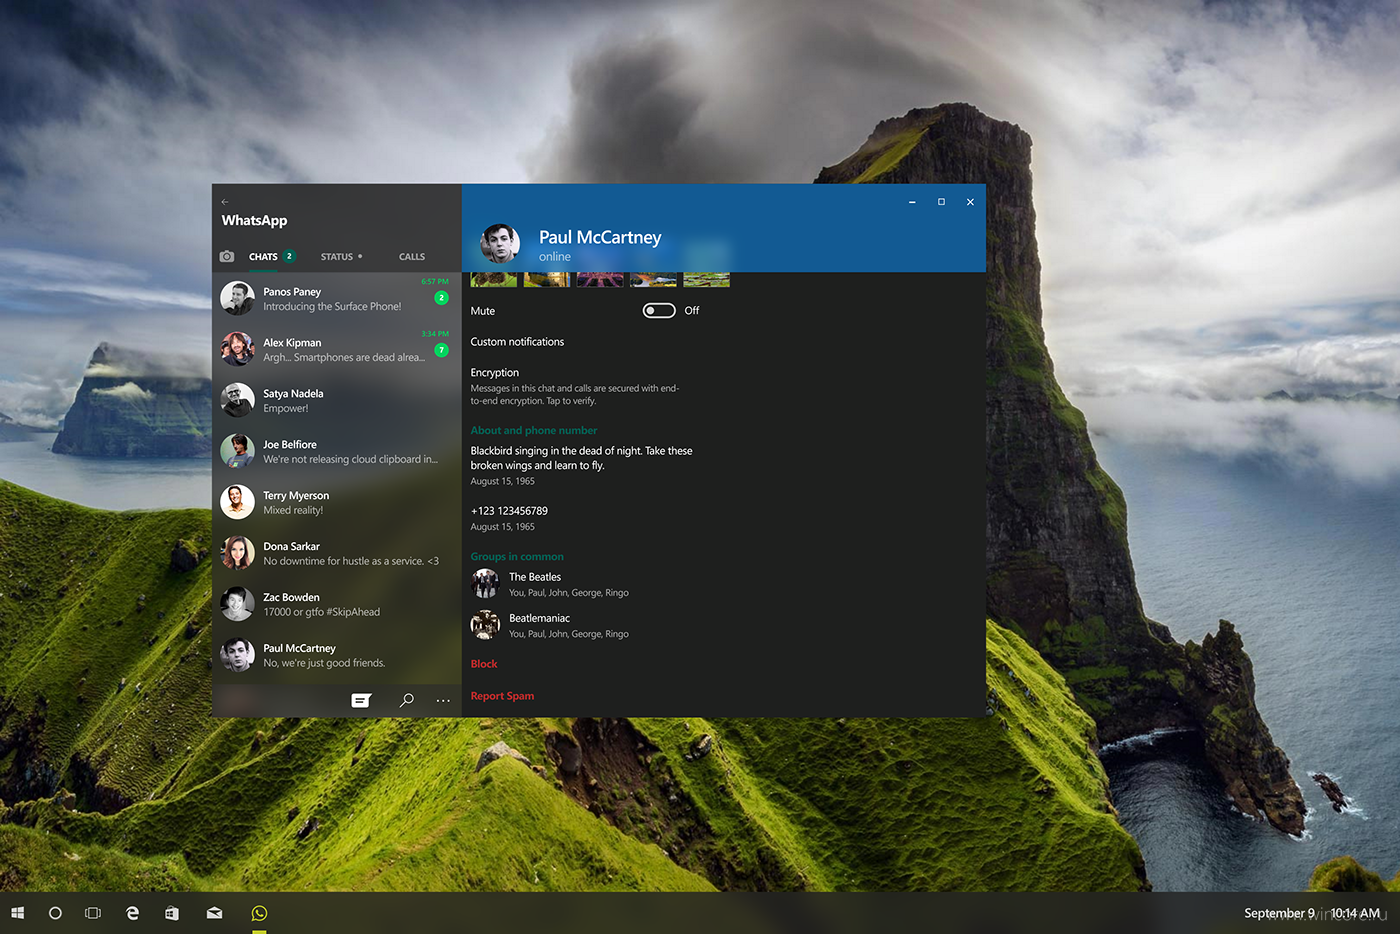The height and width of the screenshot is (934, 1400).
Task: Click the phone number +123 123456789
Action: click(509, 511)
